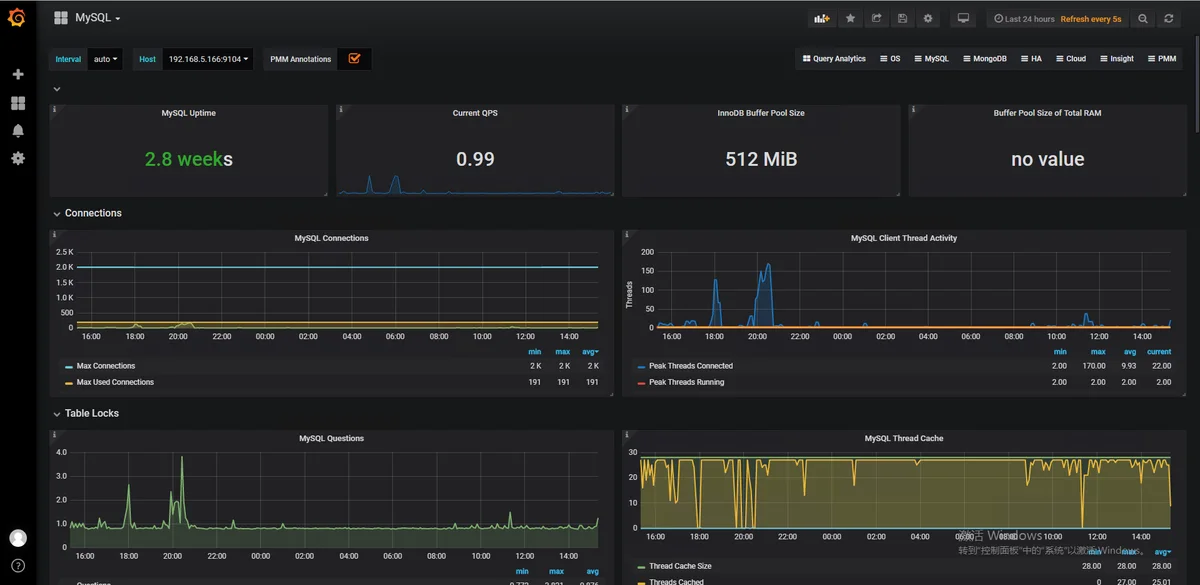The height and width of the screenshot is (585, 1200).
Task: Open the MySQL dashboards link menu
Action: point(931,59)
